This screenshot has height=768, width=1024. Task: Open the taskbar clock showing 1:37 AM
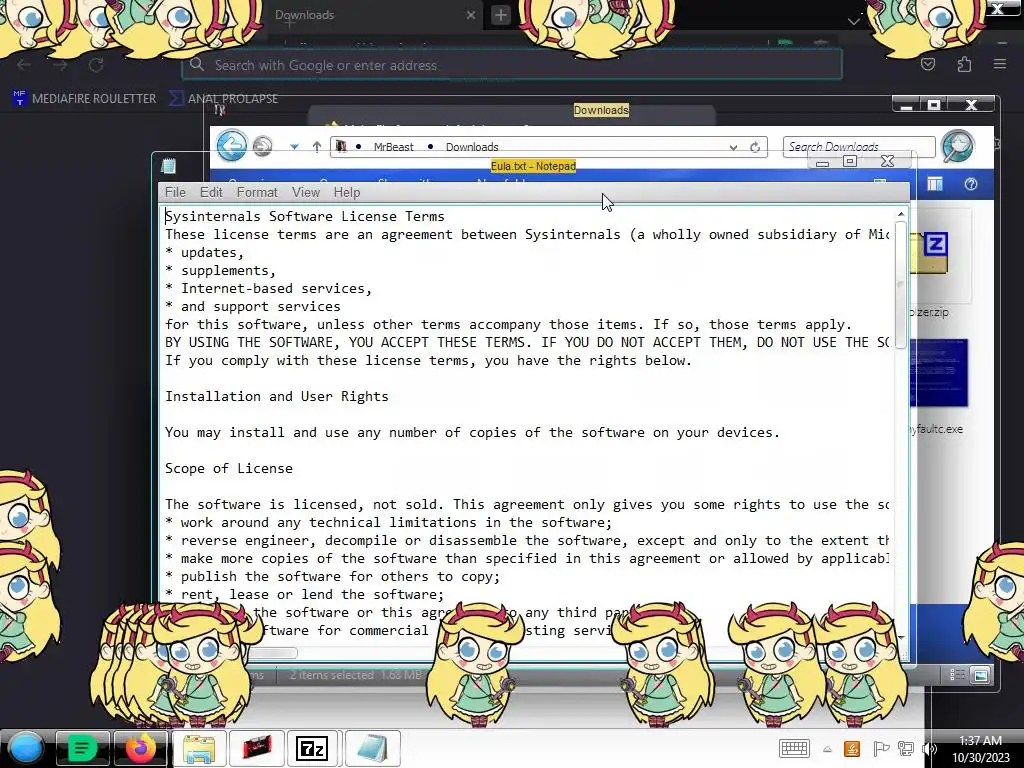980,748
